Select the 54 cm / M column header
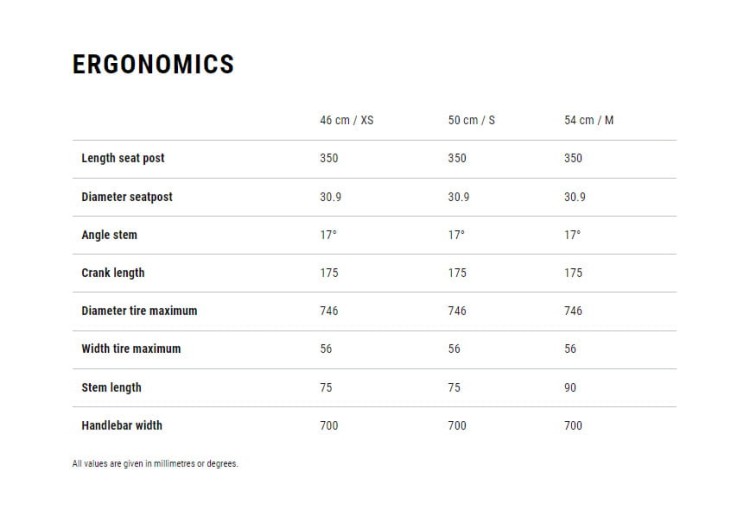This screenshot has width=750, height=522. [588, 120]
